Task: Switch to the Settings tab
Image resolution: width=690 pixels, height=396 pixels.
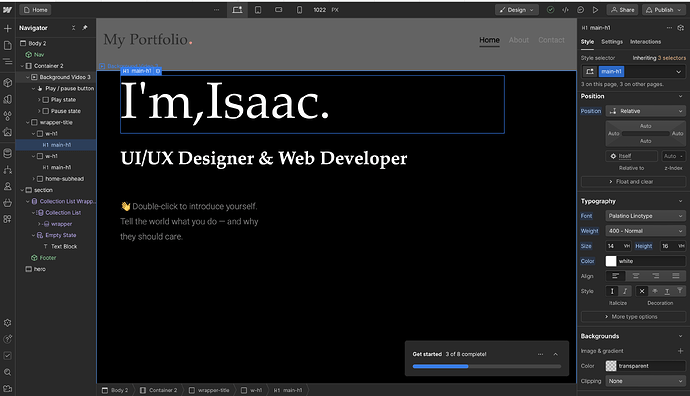Action: [x=612, y=42]
